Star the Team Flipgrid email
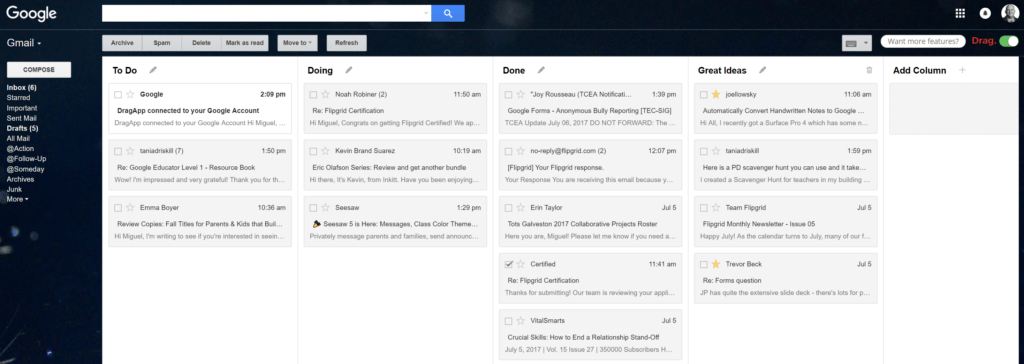Image resolution: width=1024 pixels, height=364 pixels. pos(716,208)
